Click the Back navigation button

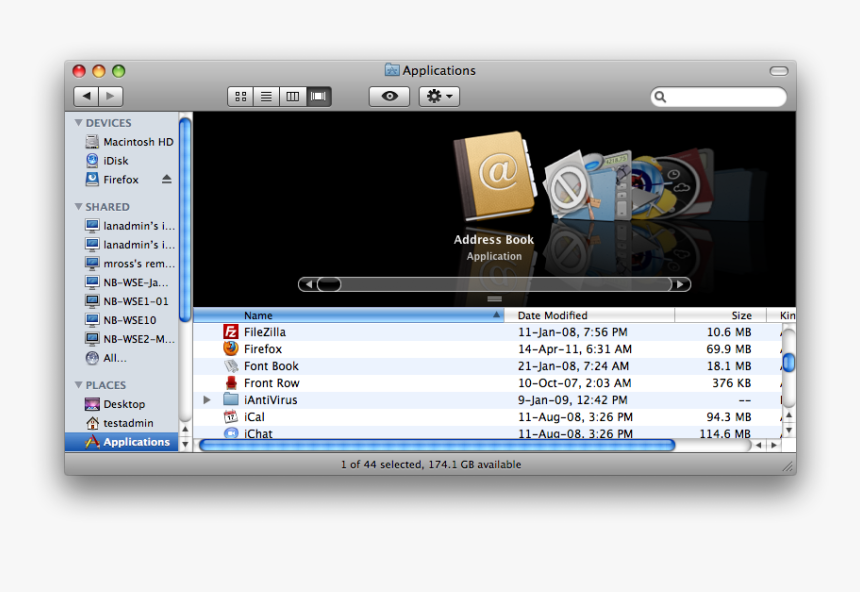point(87,95)
